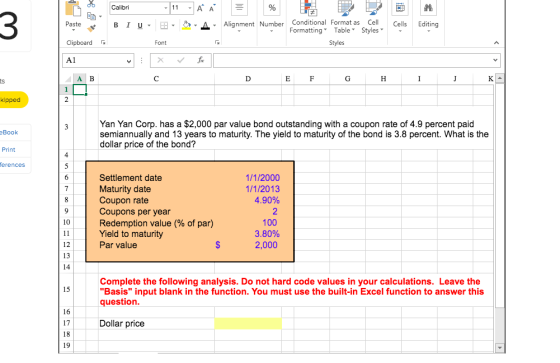Viewport: 560px width, 363px height.
Task: Open the Copy options dropdown arrow
Action: click(x=100, y=16)
